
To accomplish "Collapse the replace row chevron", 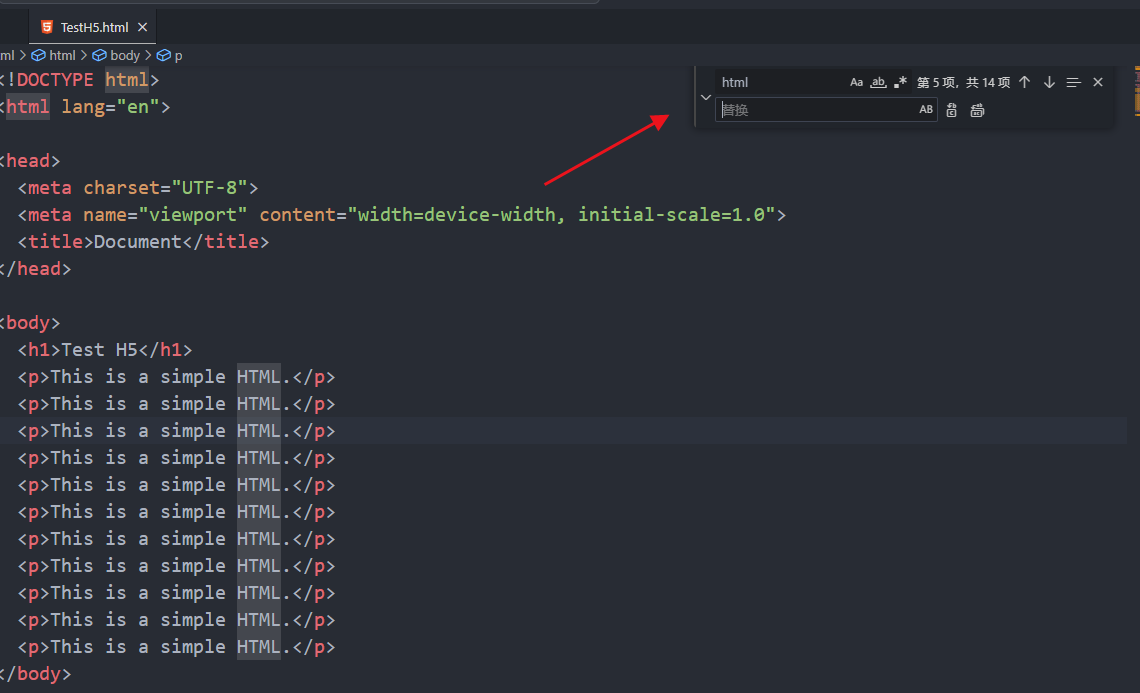I will pyautogui.click(x=705, y=97).
